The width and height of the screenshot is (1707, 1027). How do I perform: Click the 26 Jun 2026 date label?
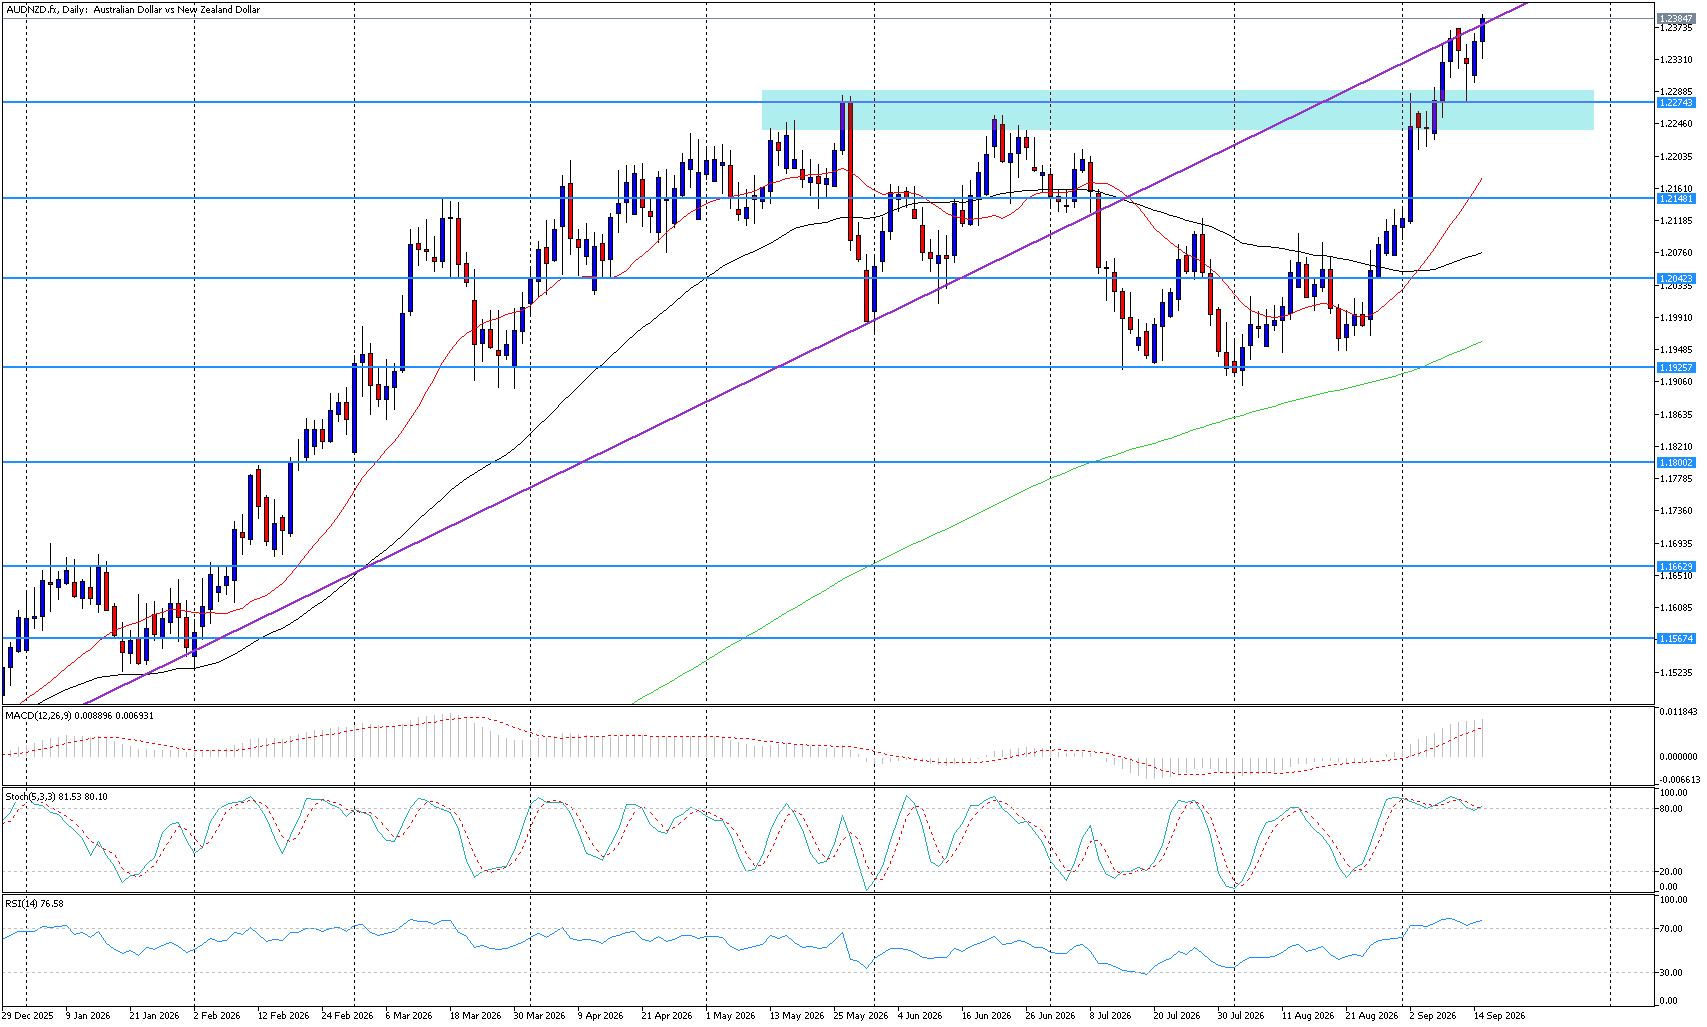click(x=1051, y=1016)
